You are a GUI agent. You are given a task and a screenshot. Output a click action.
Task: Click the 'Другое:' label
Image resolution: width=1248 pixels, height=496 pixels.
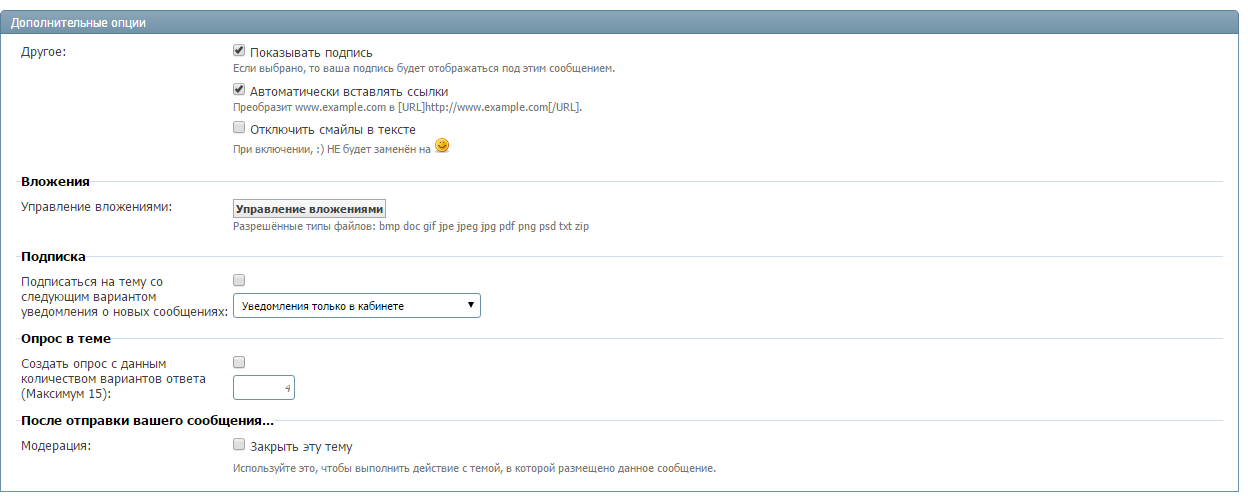(x=43, y=52)
